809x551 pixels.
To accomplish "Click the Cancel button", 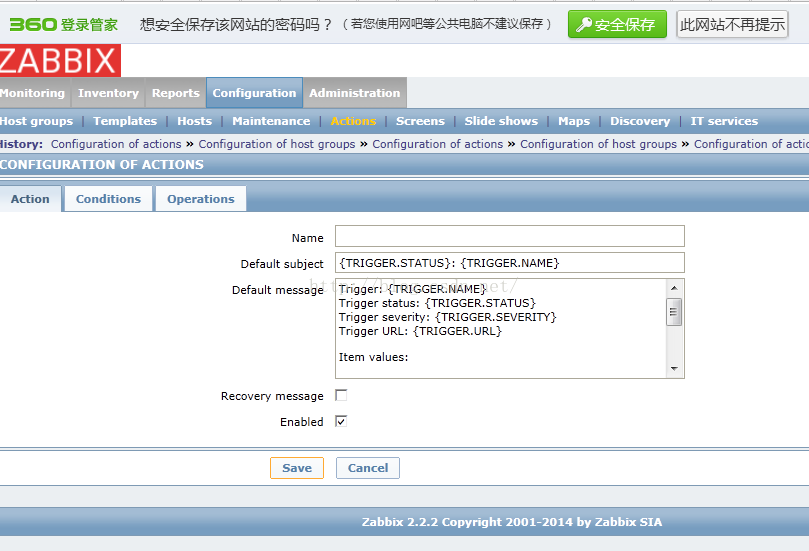I will [368, 468].
